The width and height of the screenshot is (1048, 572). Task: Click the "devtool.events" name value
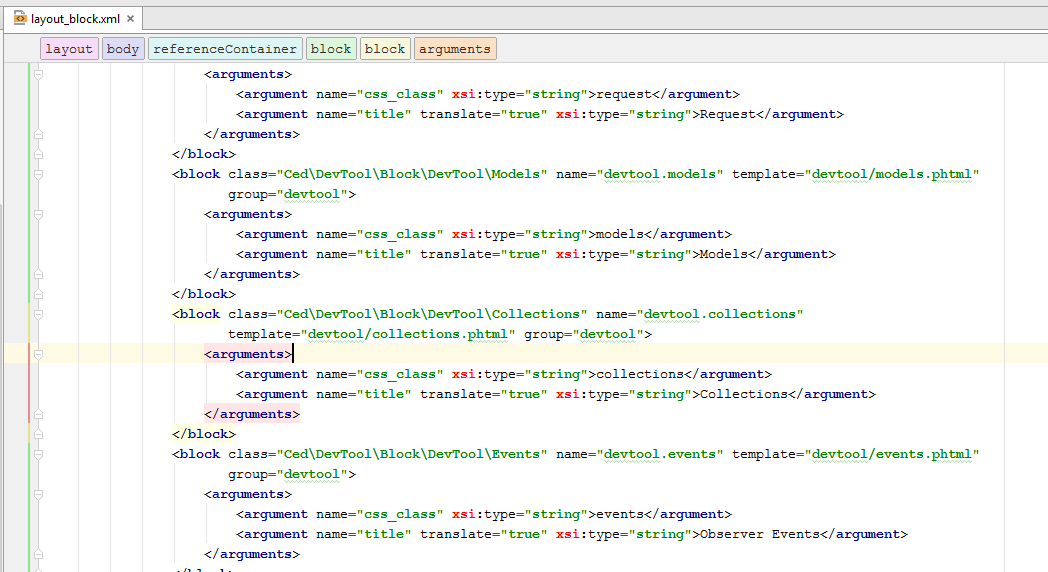click(660, 454)
